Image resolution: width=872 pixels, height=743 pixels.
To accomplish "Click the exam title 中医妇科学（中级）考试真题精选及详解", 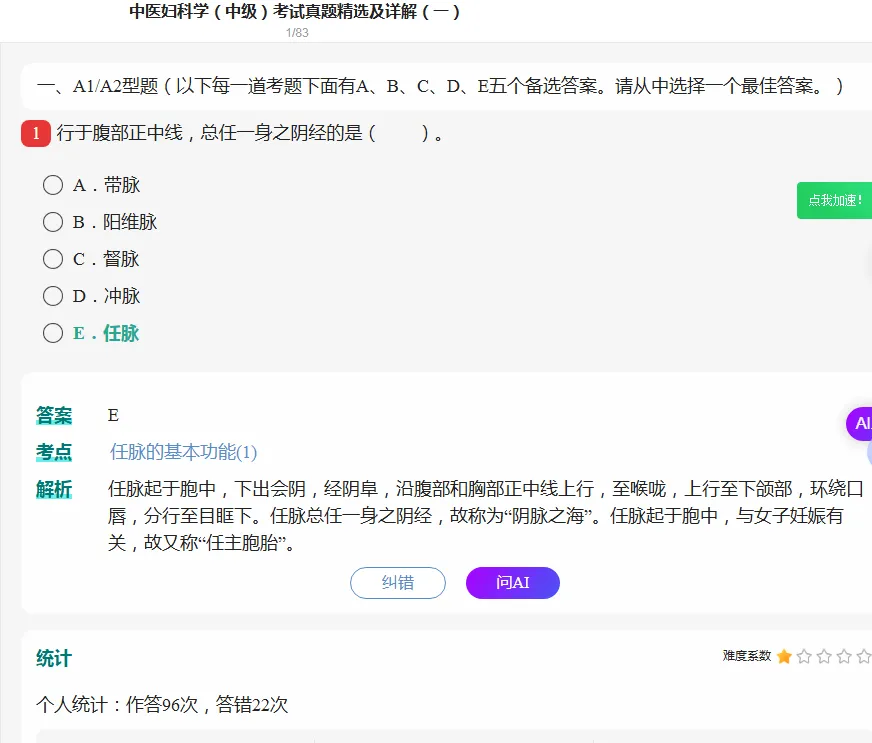I will 295,11.
